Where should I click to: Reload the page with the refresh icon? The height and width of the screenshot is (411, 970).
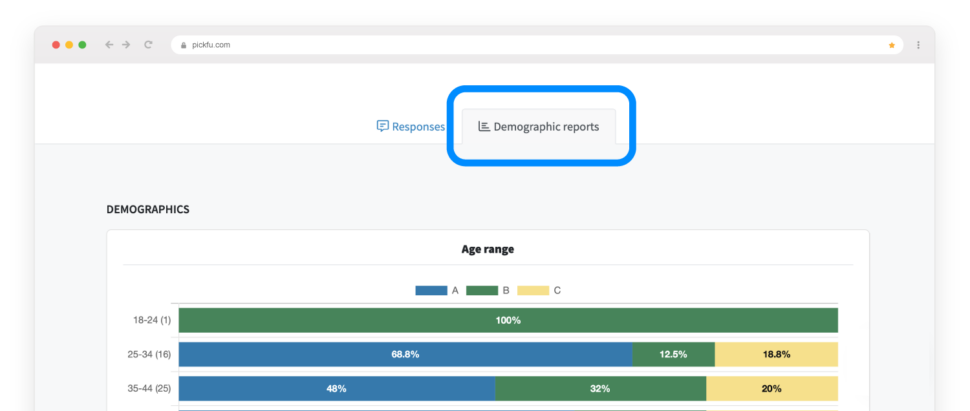tap(148, 45)
